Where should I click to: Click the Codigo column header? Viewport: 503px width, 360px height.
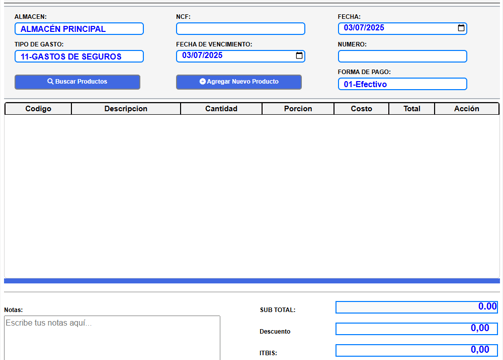[38, 109]
